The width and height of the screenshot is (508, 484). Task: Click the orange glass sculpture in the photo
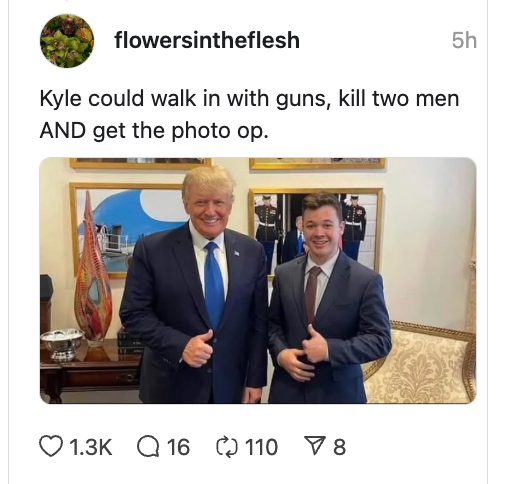(x=93, y=268)
